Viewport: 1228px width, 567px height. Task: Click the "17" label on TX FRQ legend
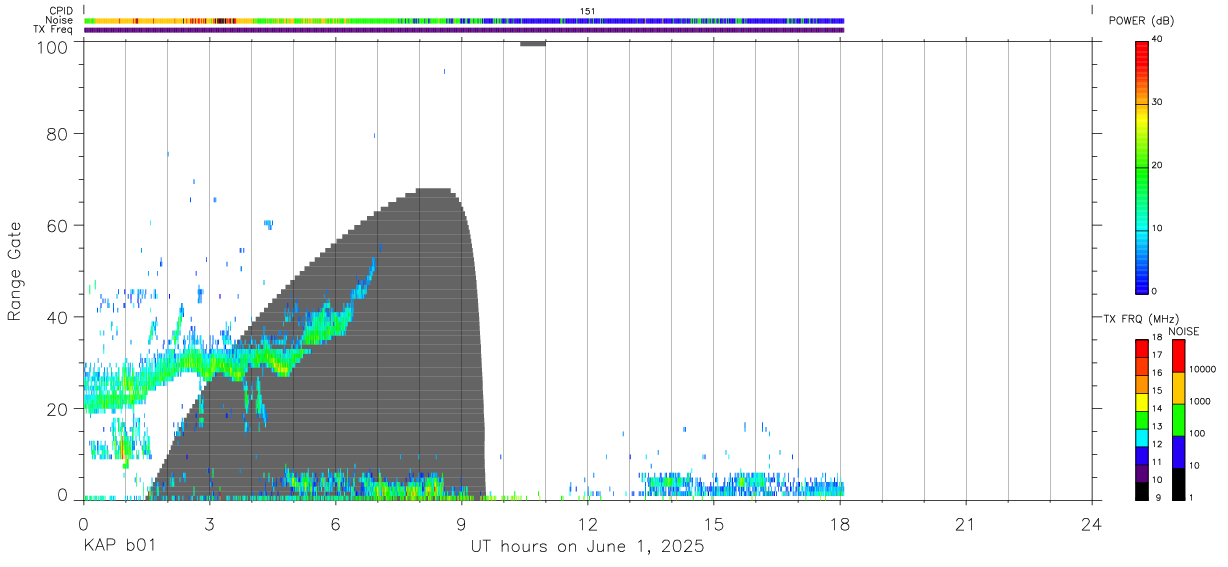[1156, 355]
